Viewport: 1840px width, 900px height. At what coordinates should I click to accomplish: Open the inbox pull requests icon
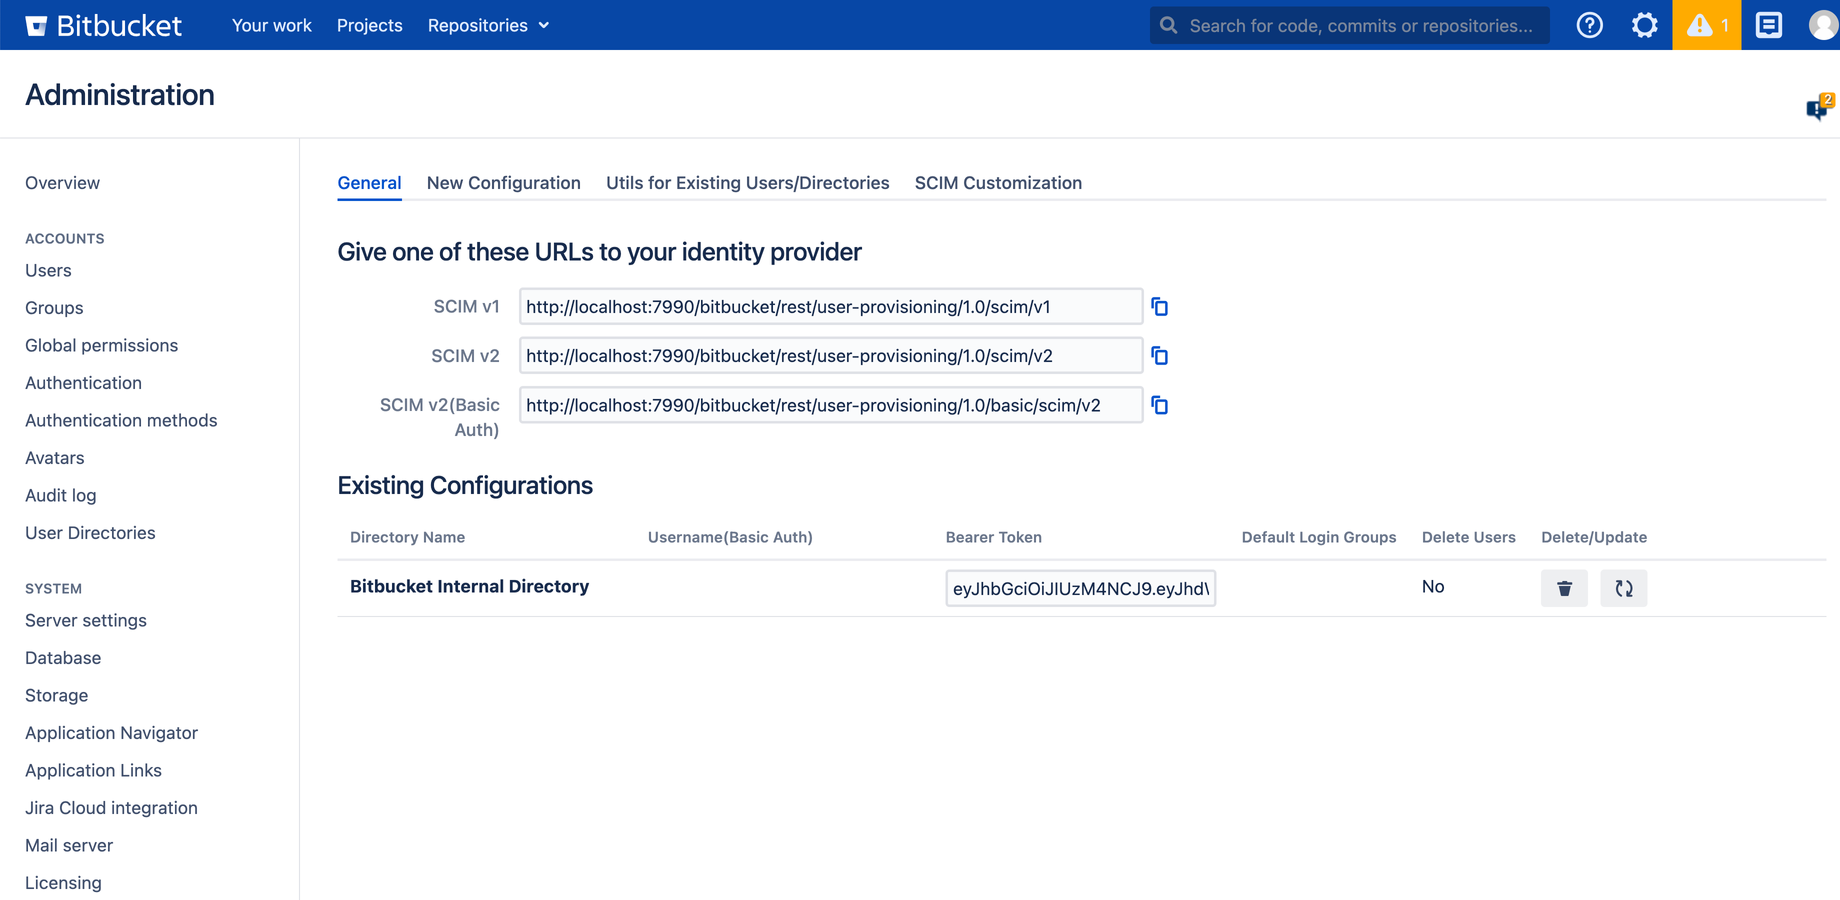tap(1768, 25)
